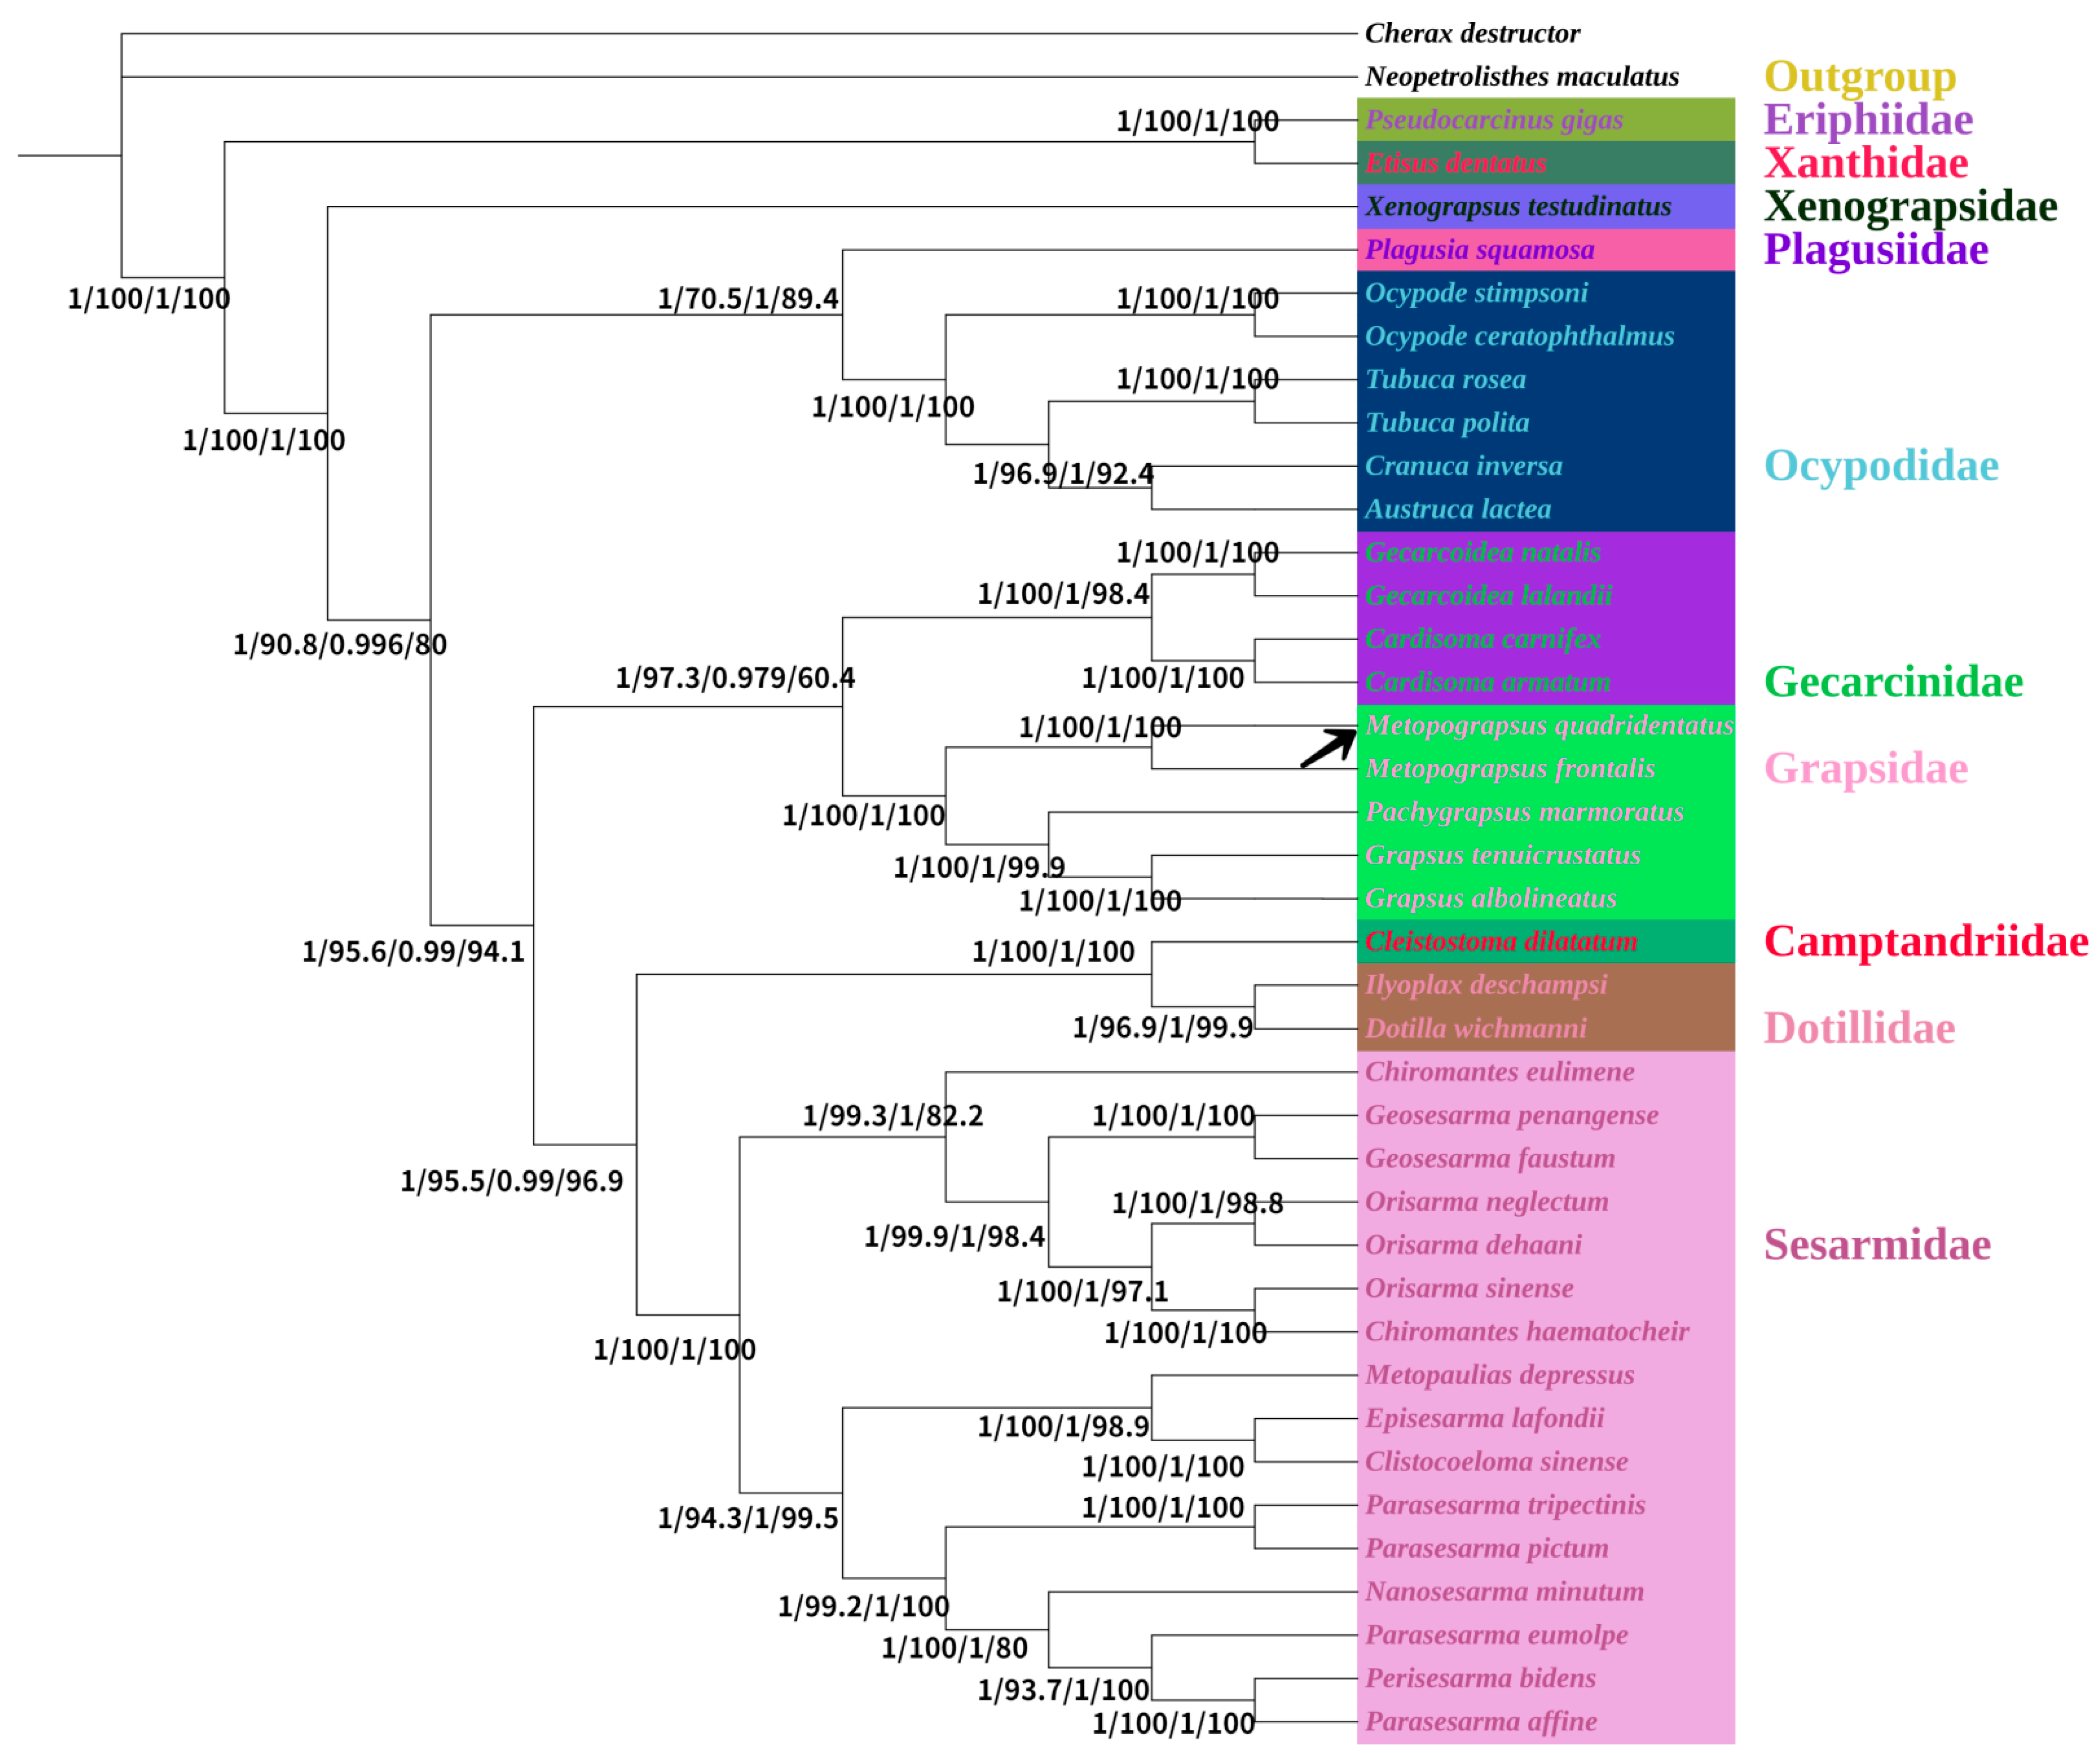Viewport: 2100px width, 1753px height.
Task: Select the Cleistostoma dilatatum taxon label
Action: 1501,942
